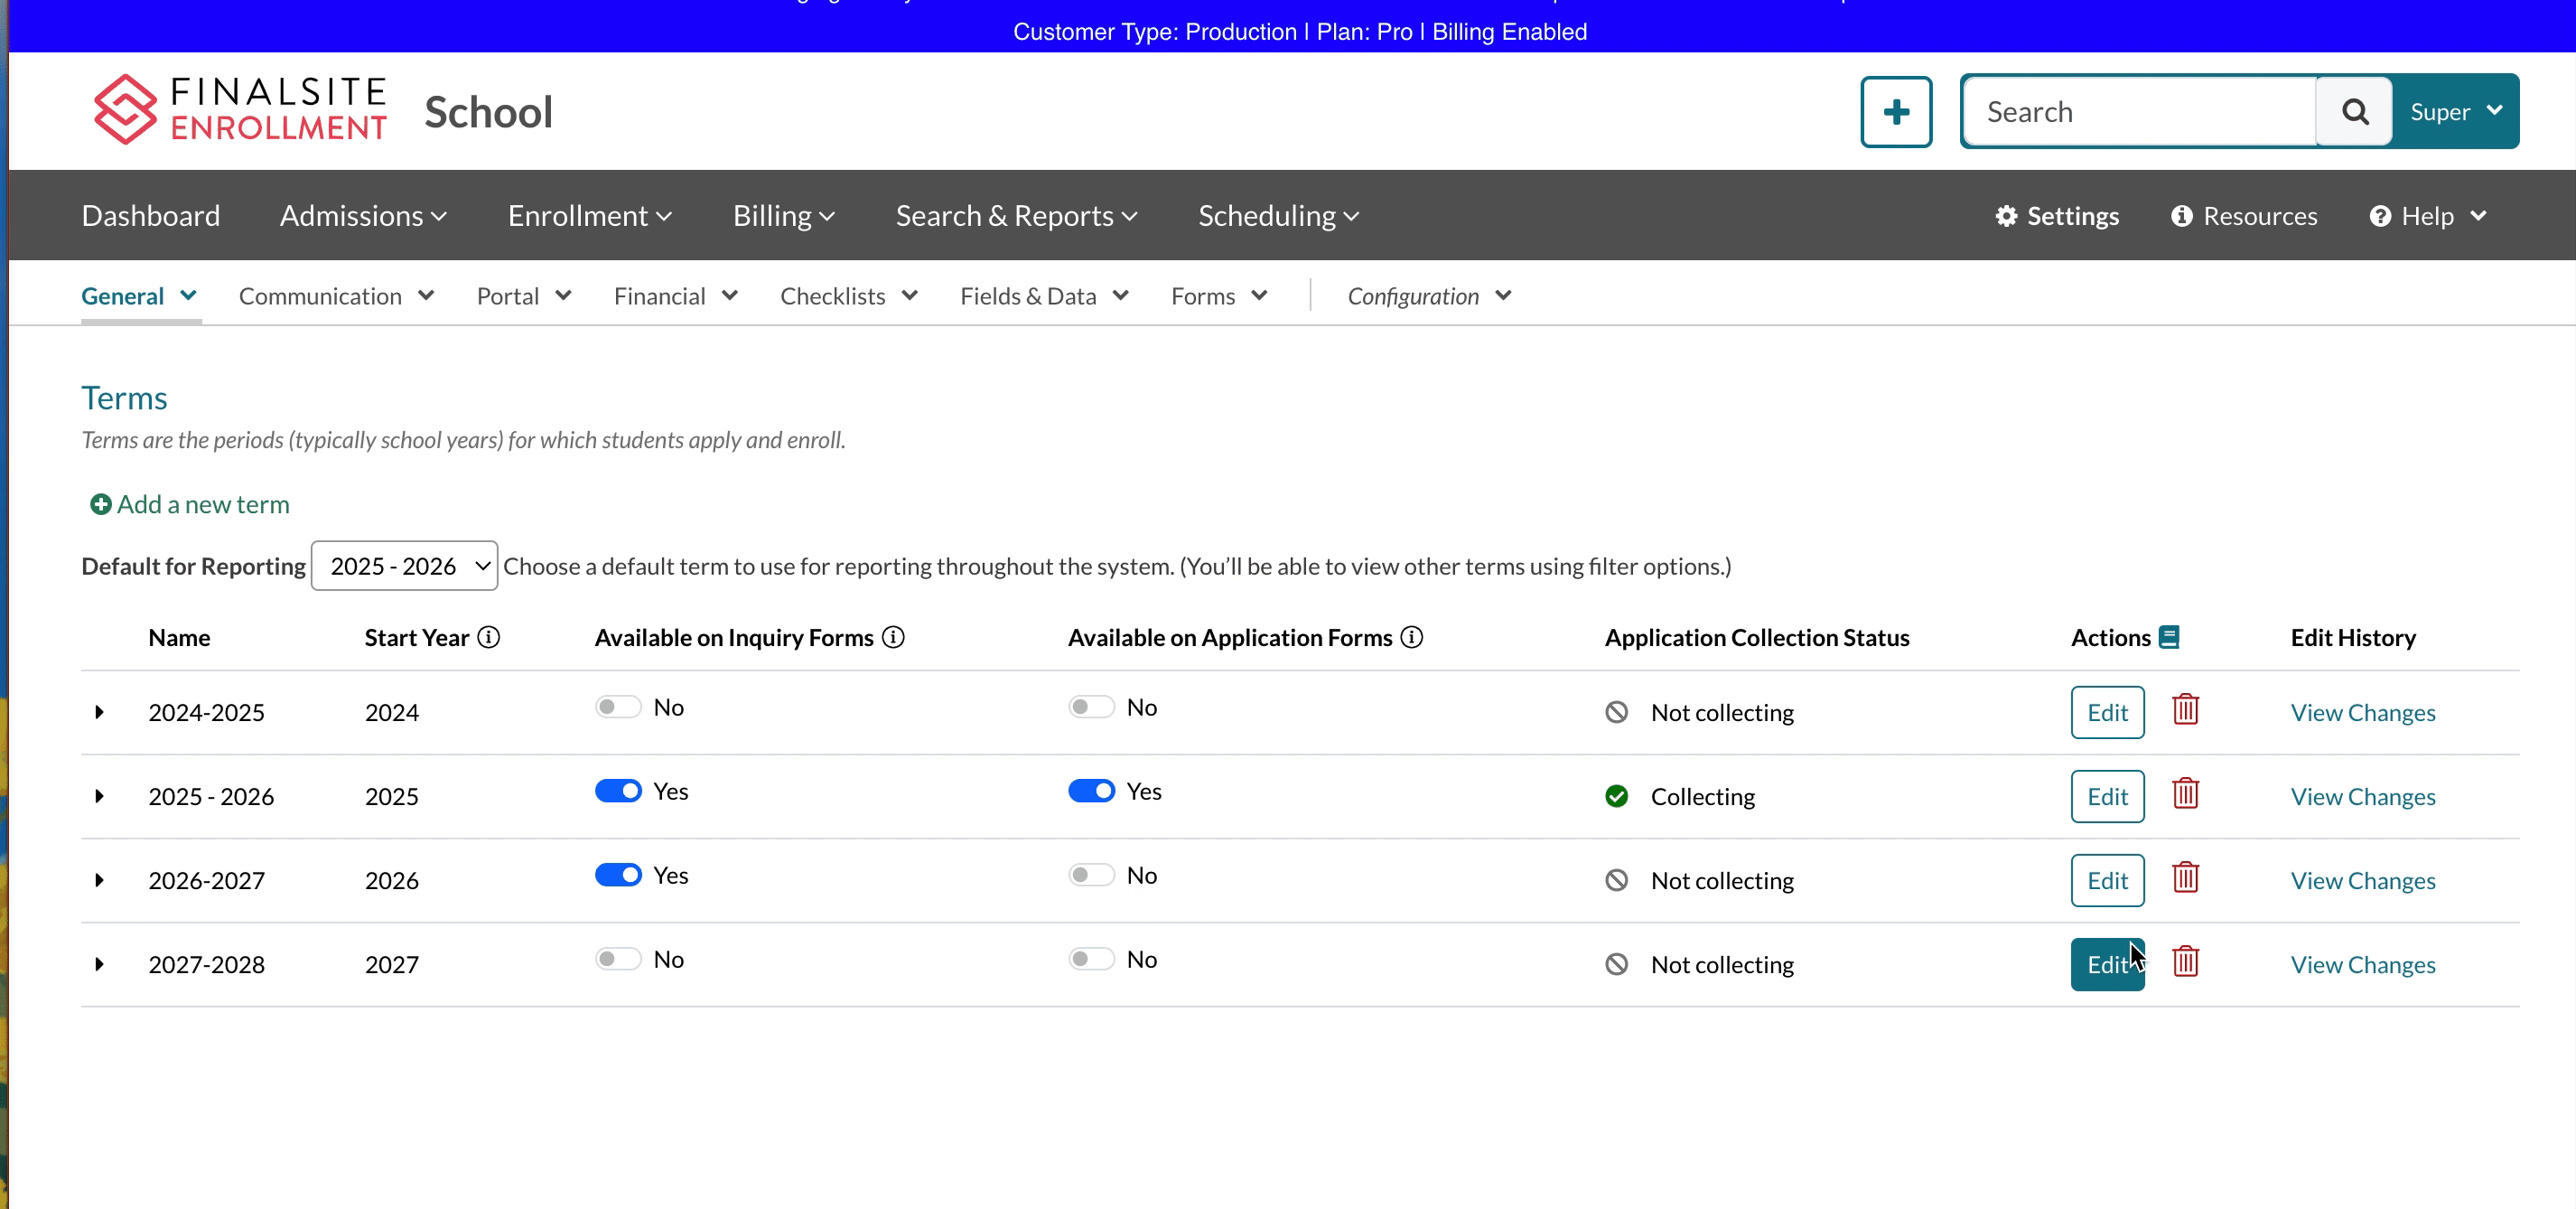Viewport: 2576px width, 1209px height.
Task: Open the Super user dropdown
Action: 2455,112
